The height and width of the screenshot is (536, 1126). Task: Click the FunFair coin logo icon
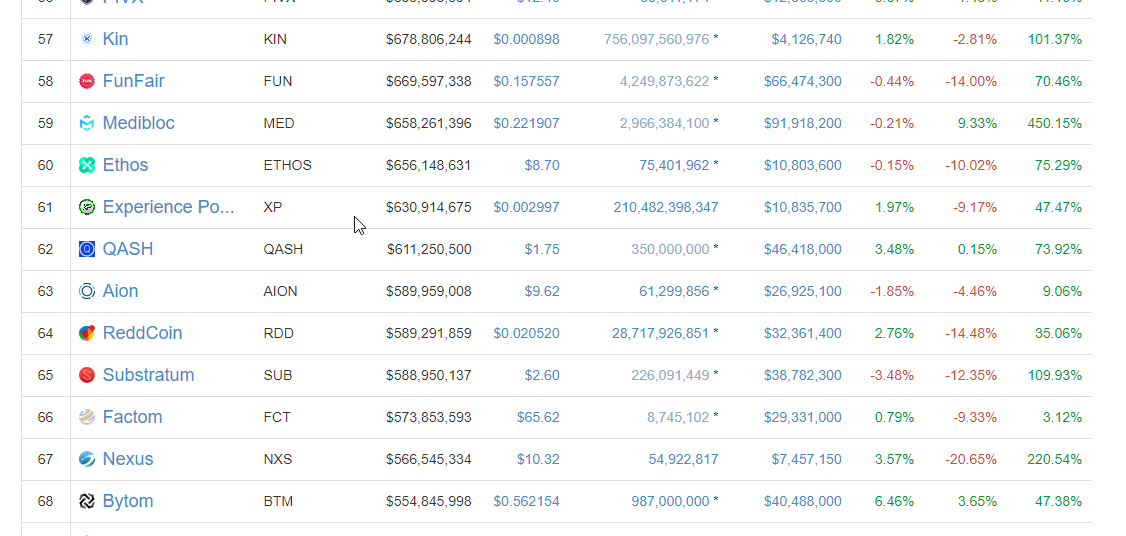pyautogui.click(x=87, y=81)
